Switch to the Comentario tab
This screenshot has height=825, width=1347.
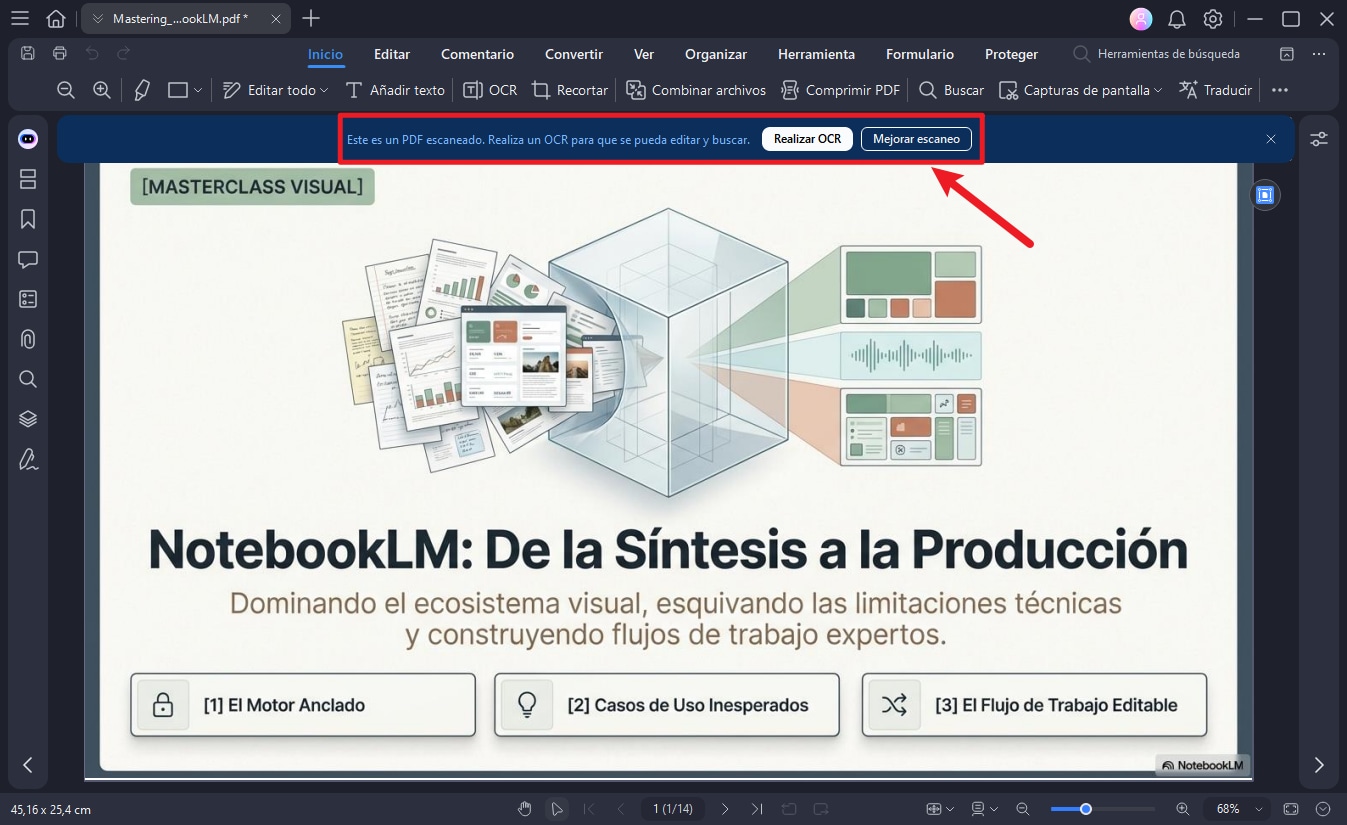(x=477, y=54)
